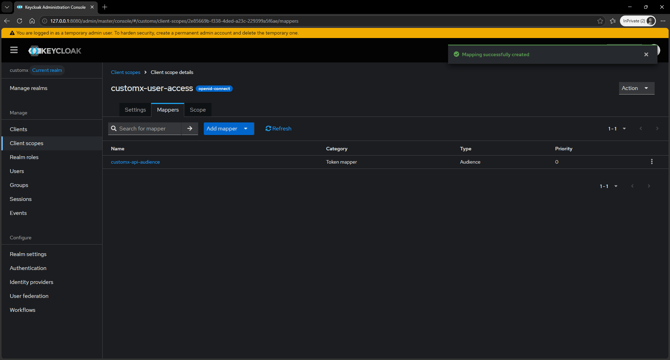Open the customx-api-audience mapper link
This screenshot has height=360, width=670.
(135, 162)
